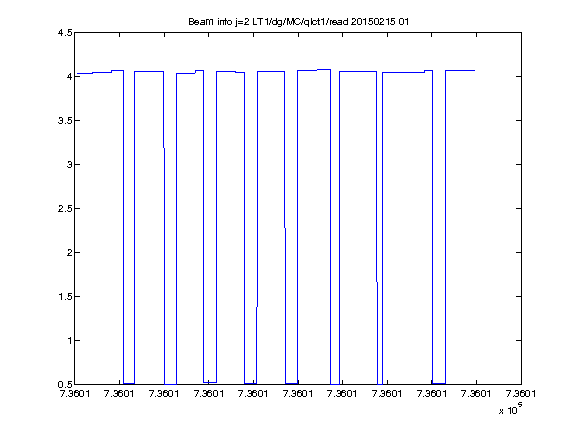The image size is (576, 432).
Task: Select the 0.5 label at the y-axis origin
Action: (x=65, y=385)
